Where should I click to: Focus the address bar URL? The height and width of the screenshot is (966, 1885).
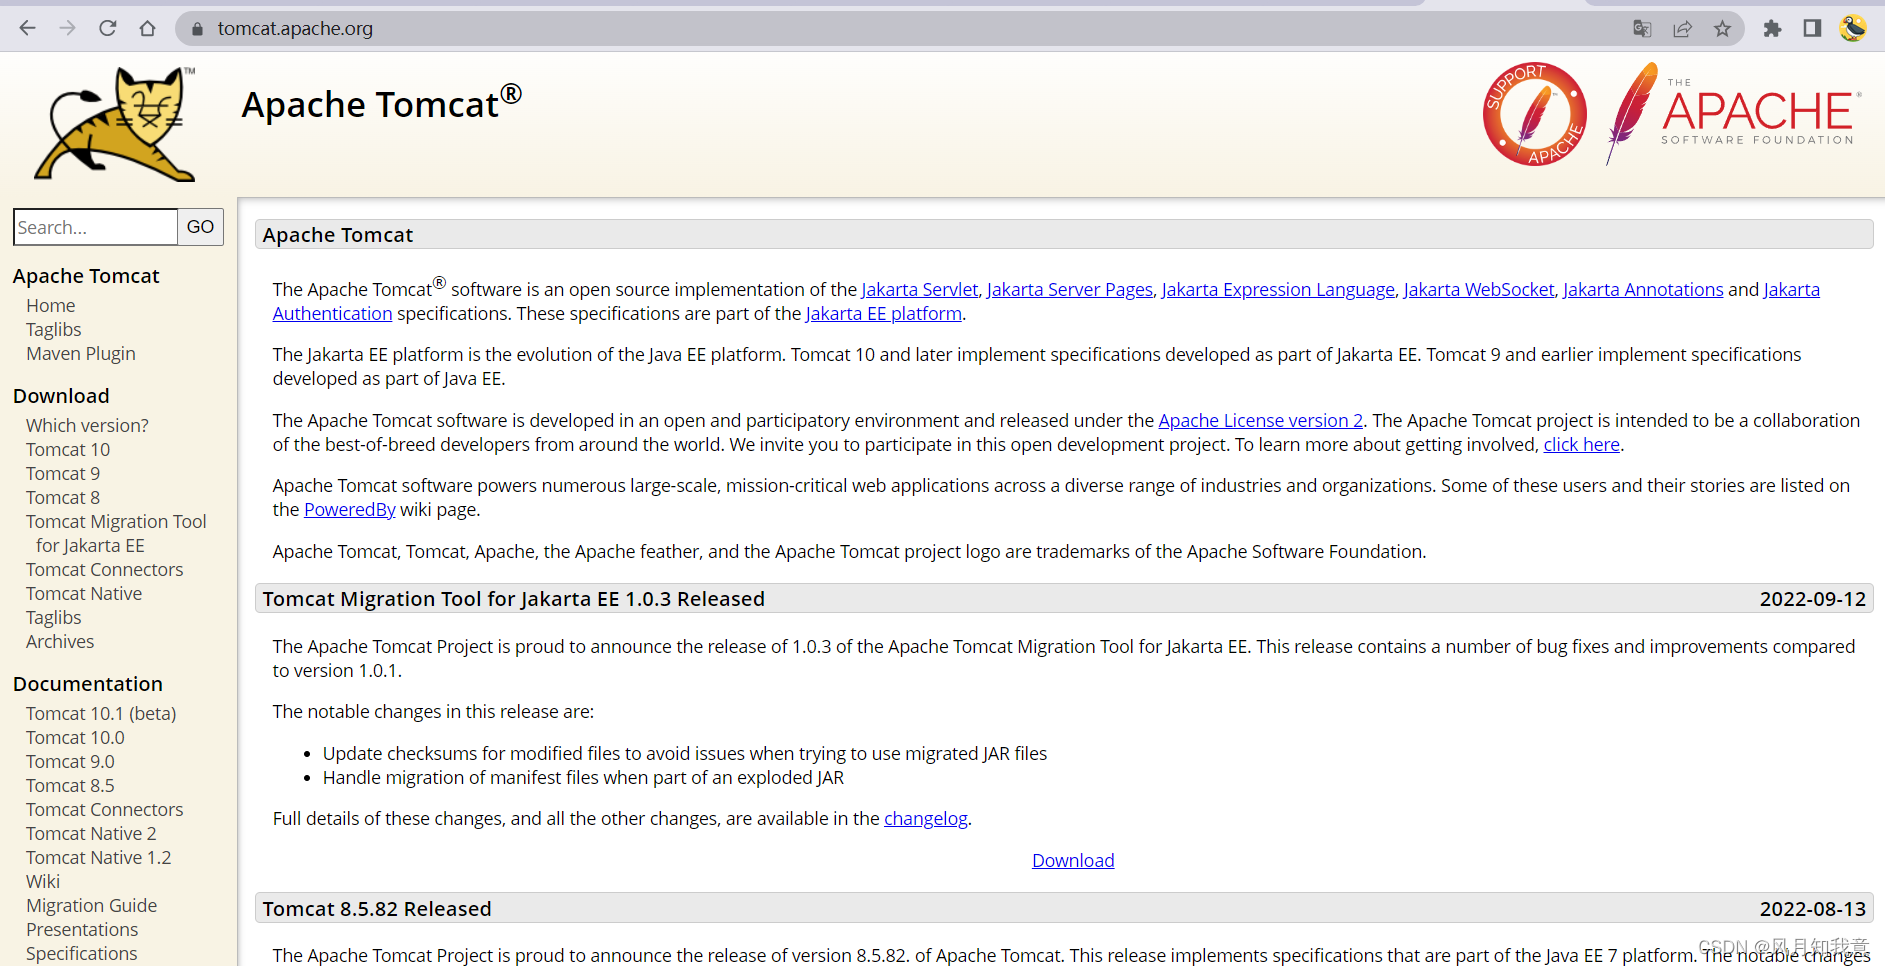(x=295, y=29)
